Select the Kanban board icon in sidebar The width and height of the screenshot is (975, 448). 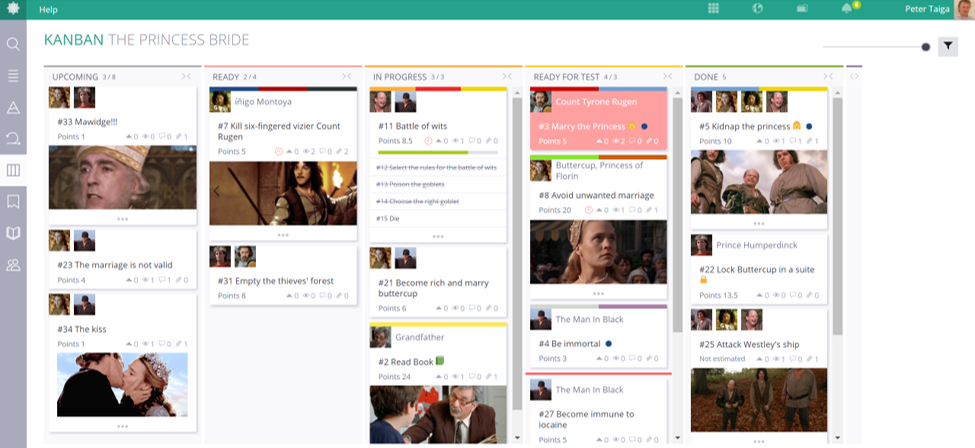(13, 171)
